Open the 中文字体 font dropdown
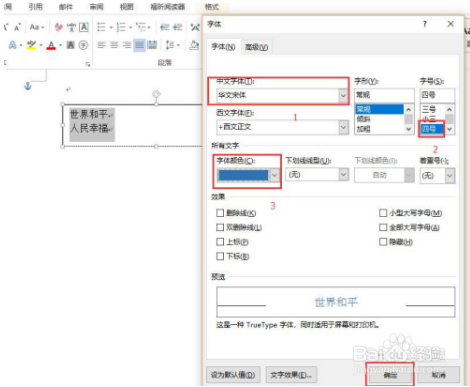The height and width of the screenshot is (387, 470). [x=343, y=96]
